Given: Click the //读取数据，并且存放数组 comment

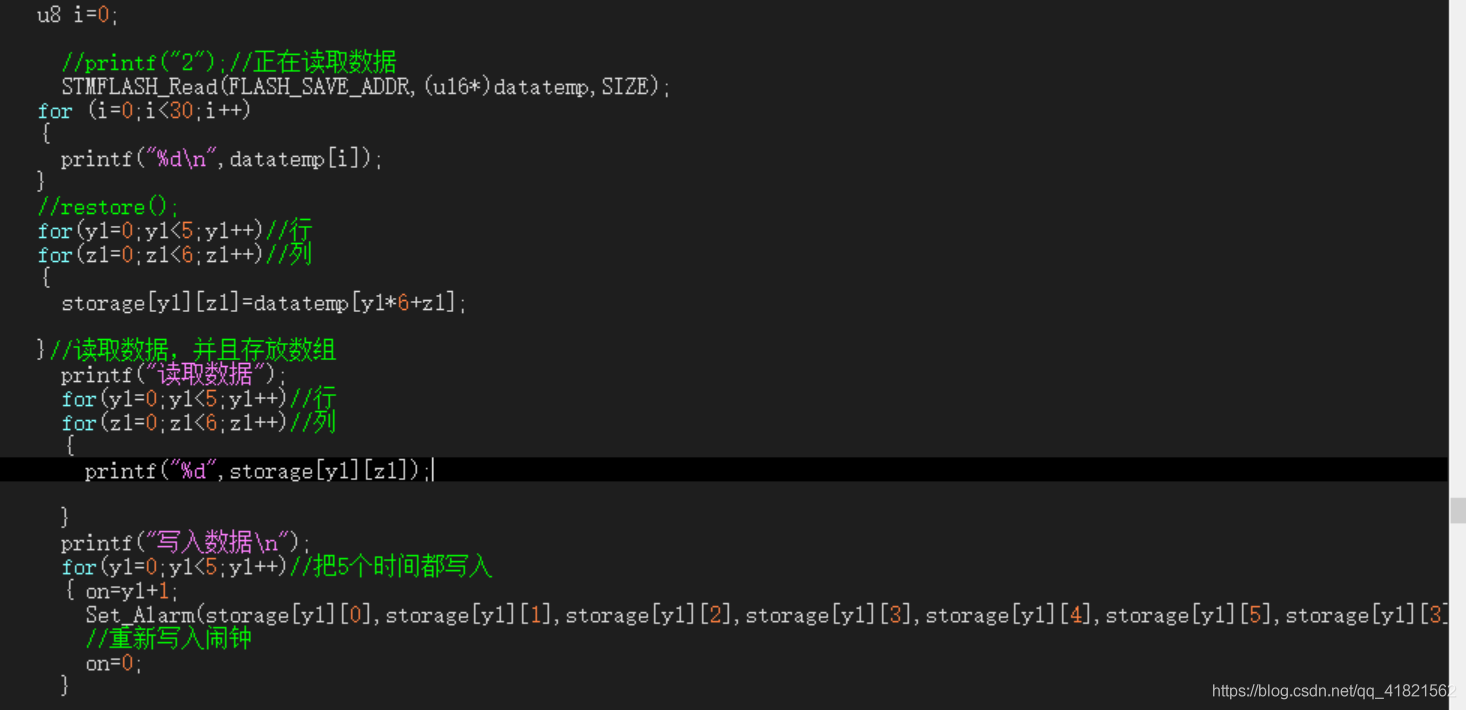Looking at the screenshot, I should 192,350.
